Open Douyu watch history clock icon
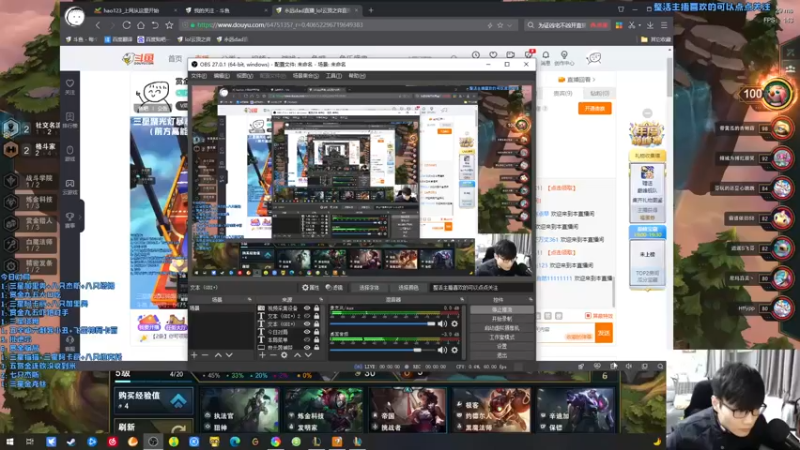Image resolution: width=800 pixels, height=450 pixels. [476, 55]
